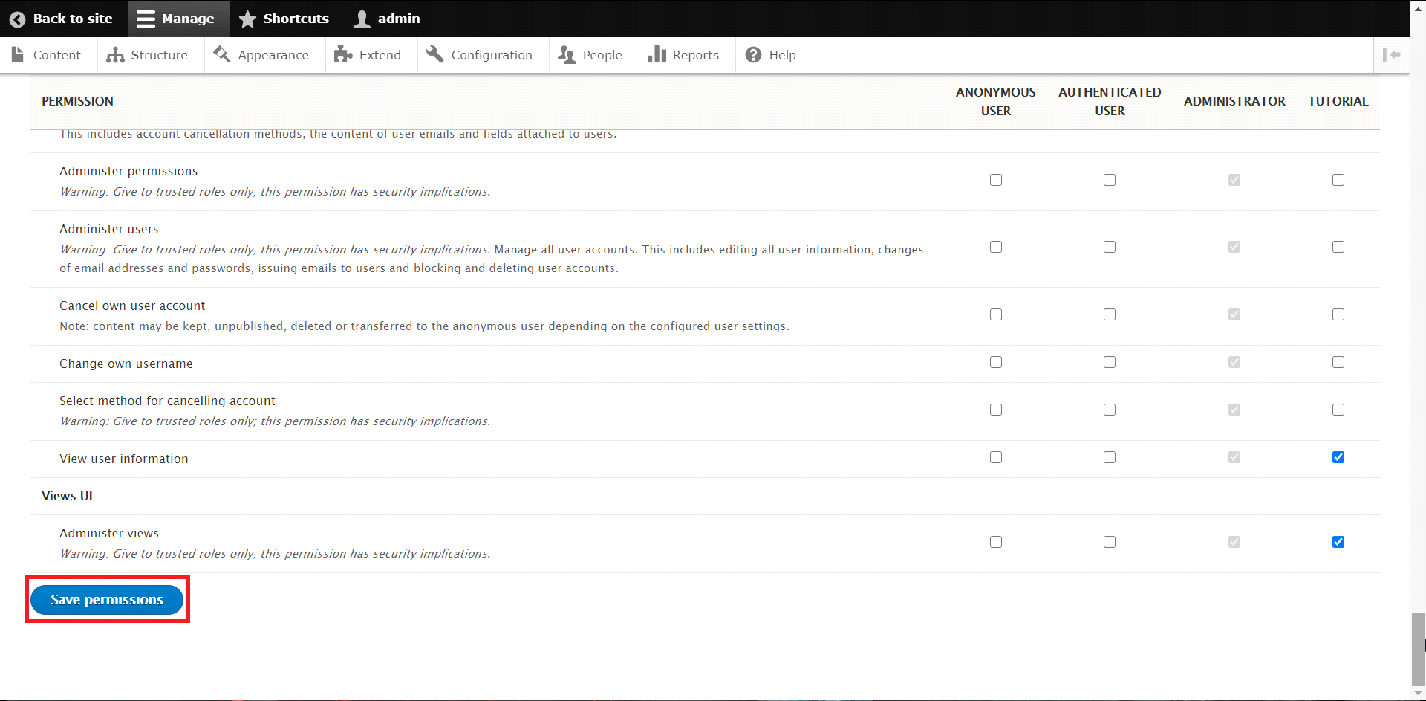Open Content via its page icon
The width and height of the screenshot is (1426, 701).
coord(18,55)
